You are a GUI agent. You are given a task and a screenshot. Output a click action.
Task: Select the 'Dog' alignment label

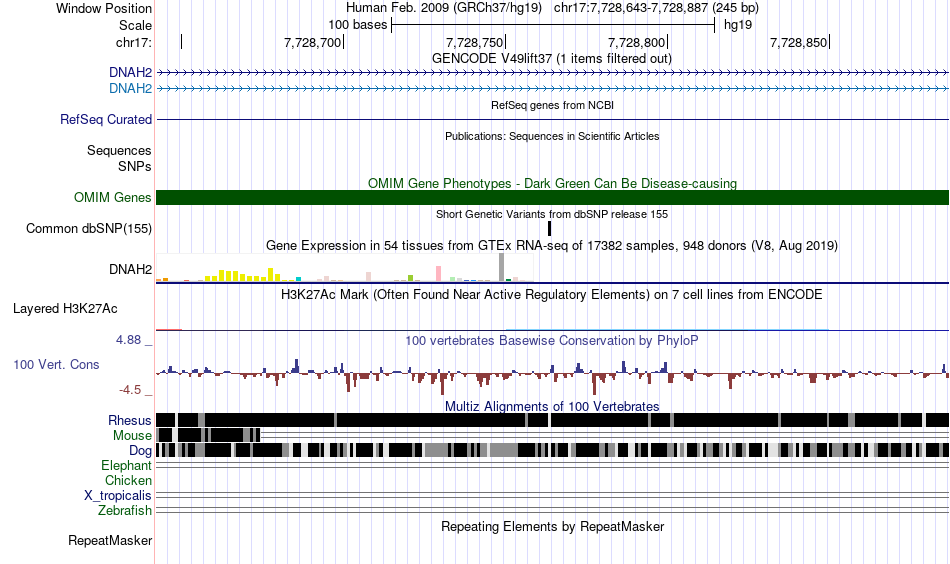pyautogui.click(x=140, y=450)
